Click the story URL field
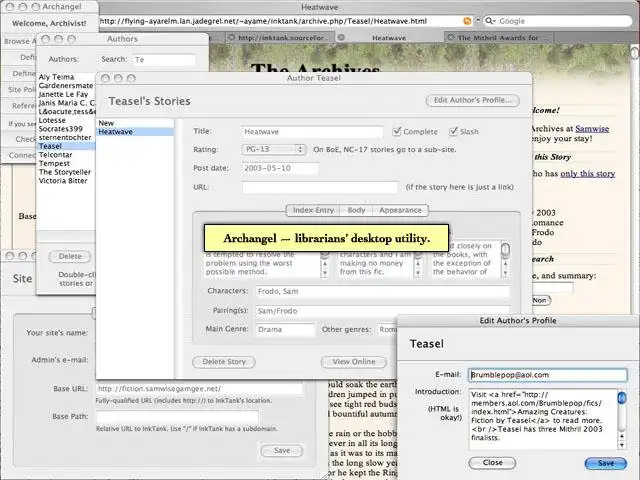Screen dimensions: 640x480 320,187
